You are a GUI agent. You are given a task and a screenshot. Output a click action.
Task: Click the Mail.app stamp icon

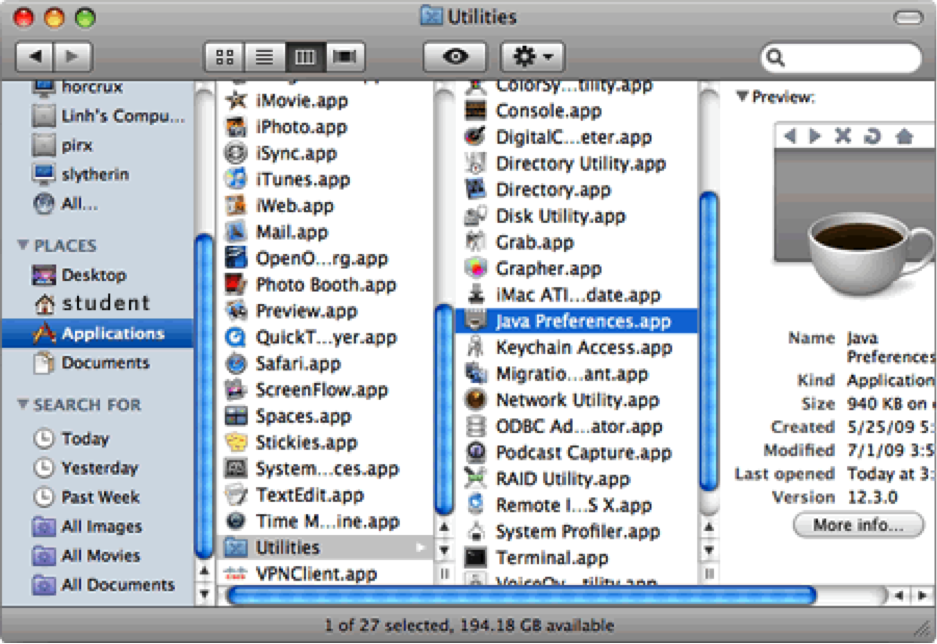[236, 232]
